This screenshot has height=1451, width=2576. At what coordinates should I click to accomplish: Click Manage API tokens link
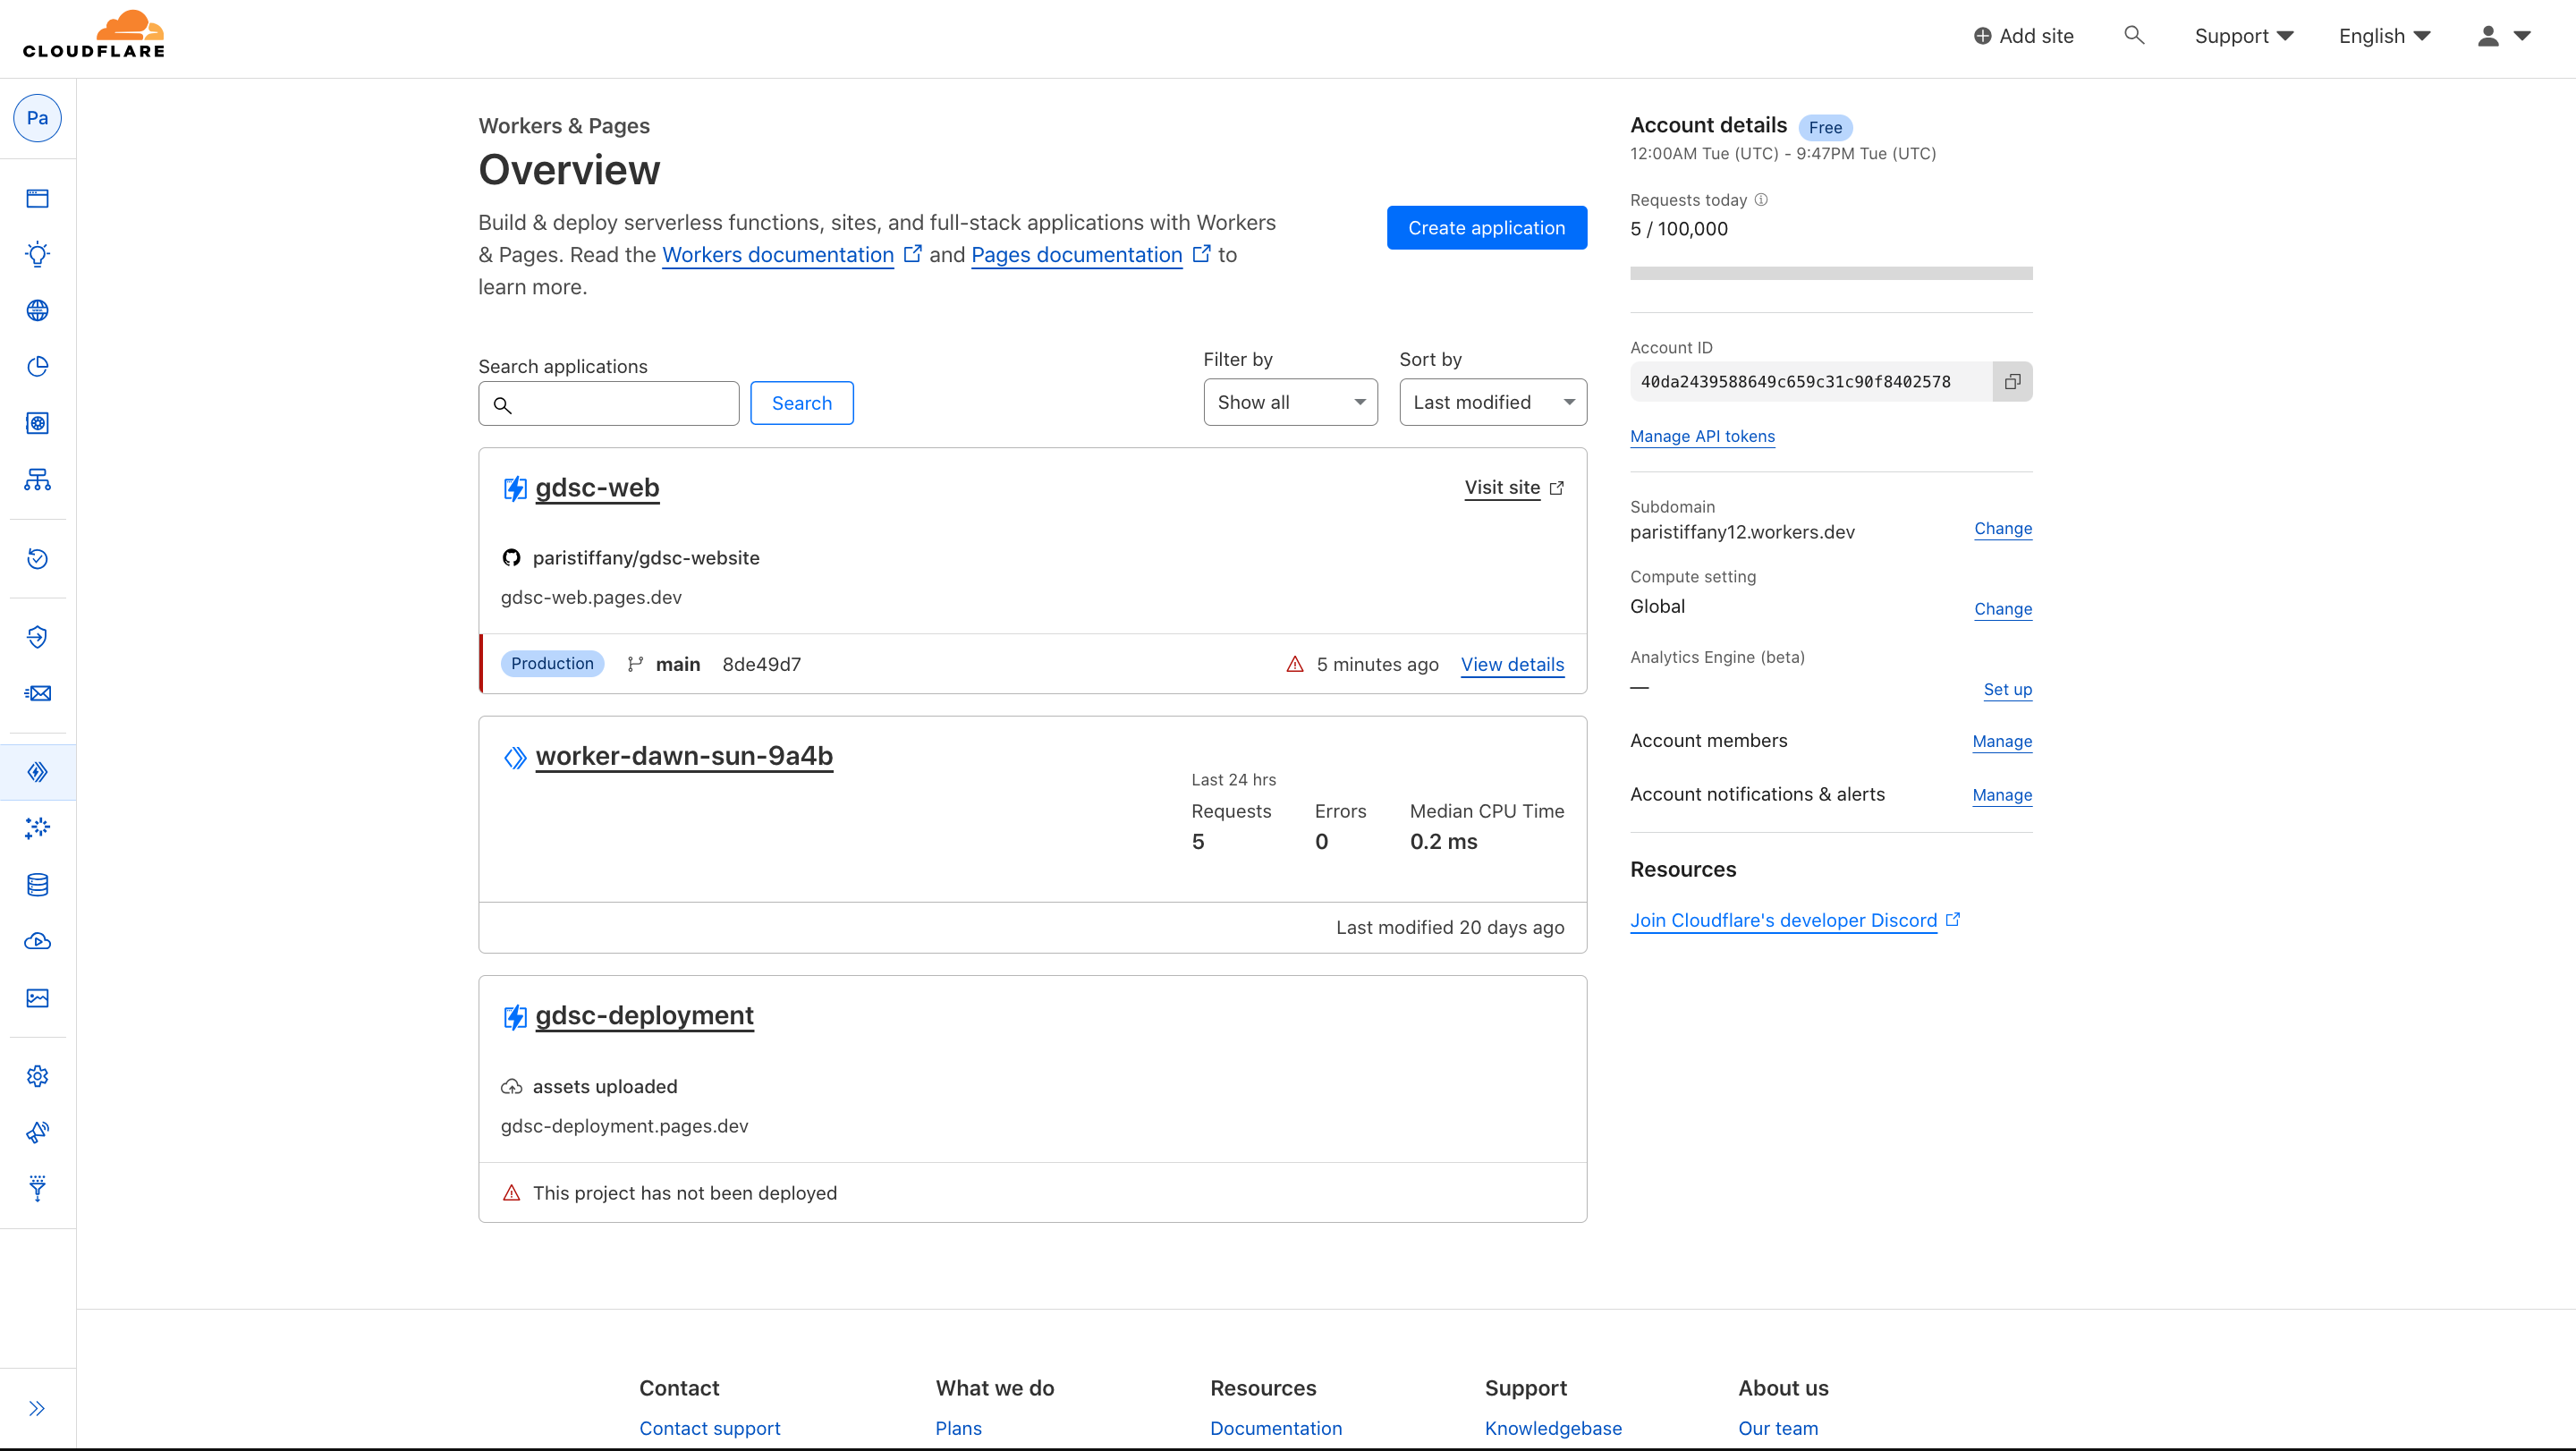pyautogui.click(x=1702, y=436)
